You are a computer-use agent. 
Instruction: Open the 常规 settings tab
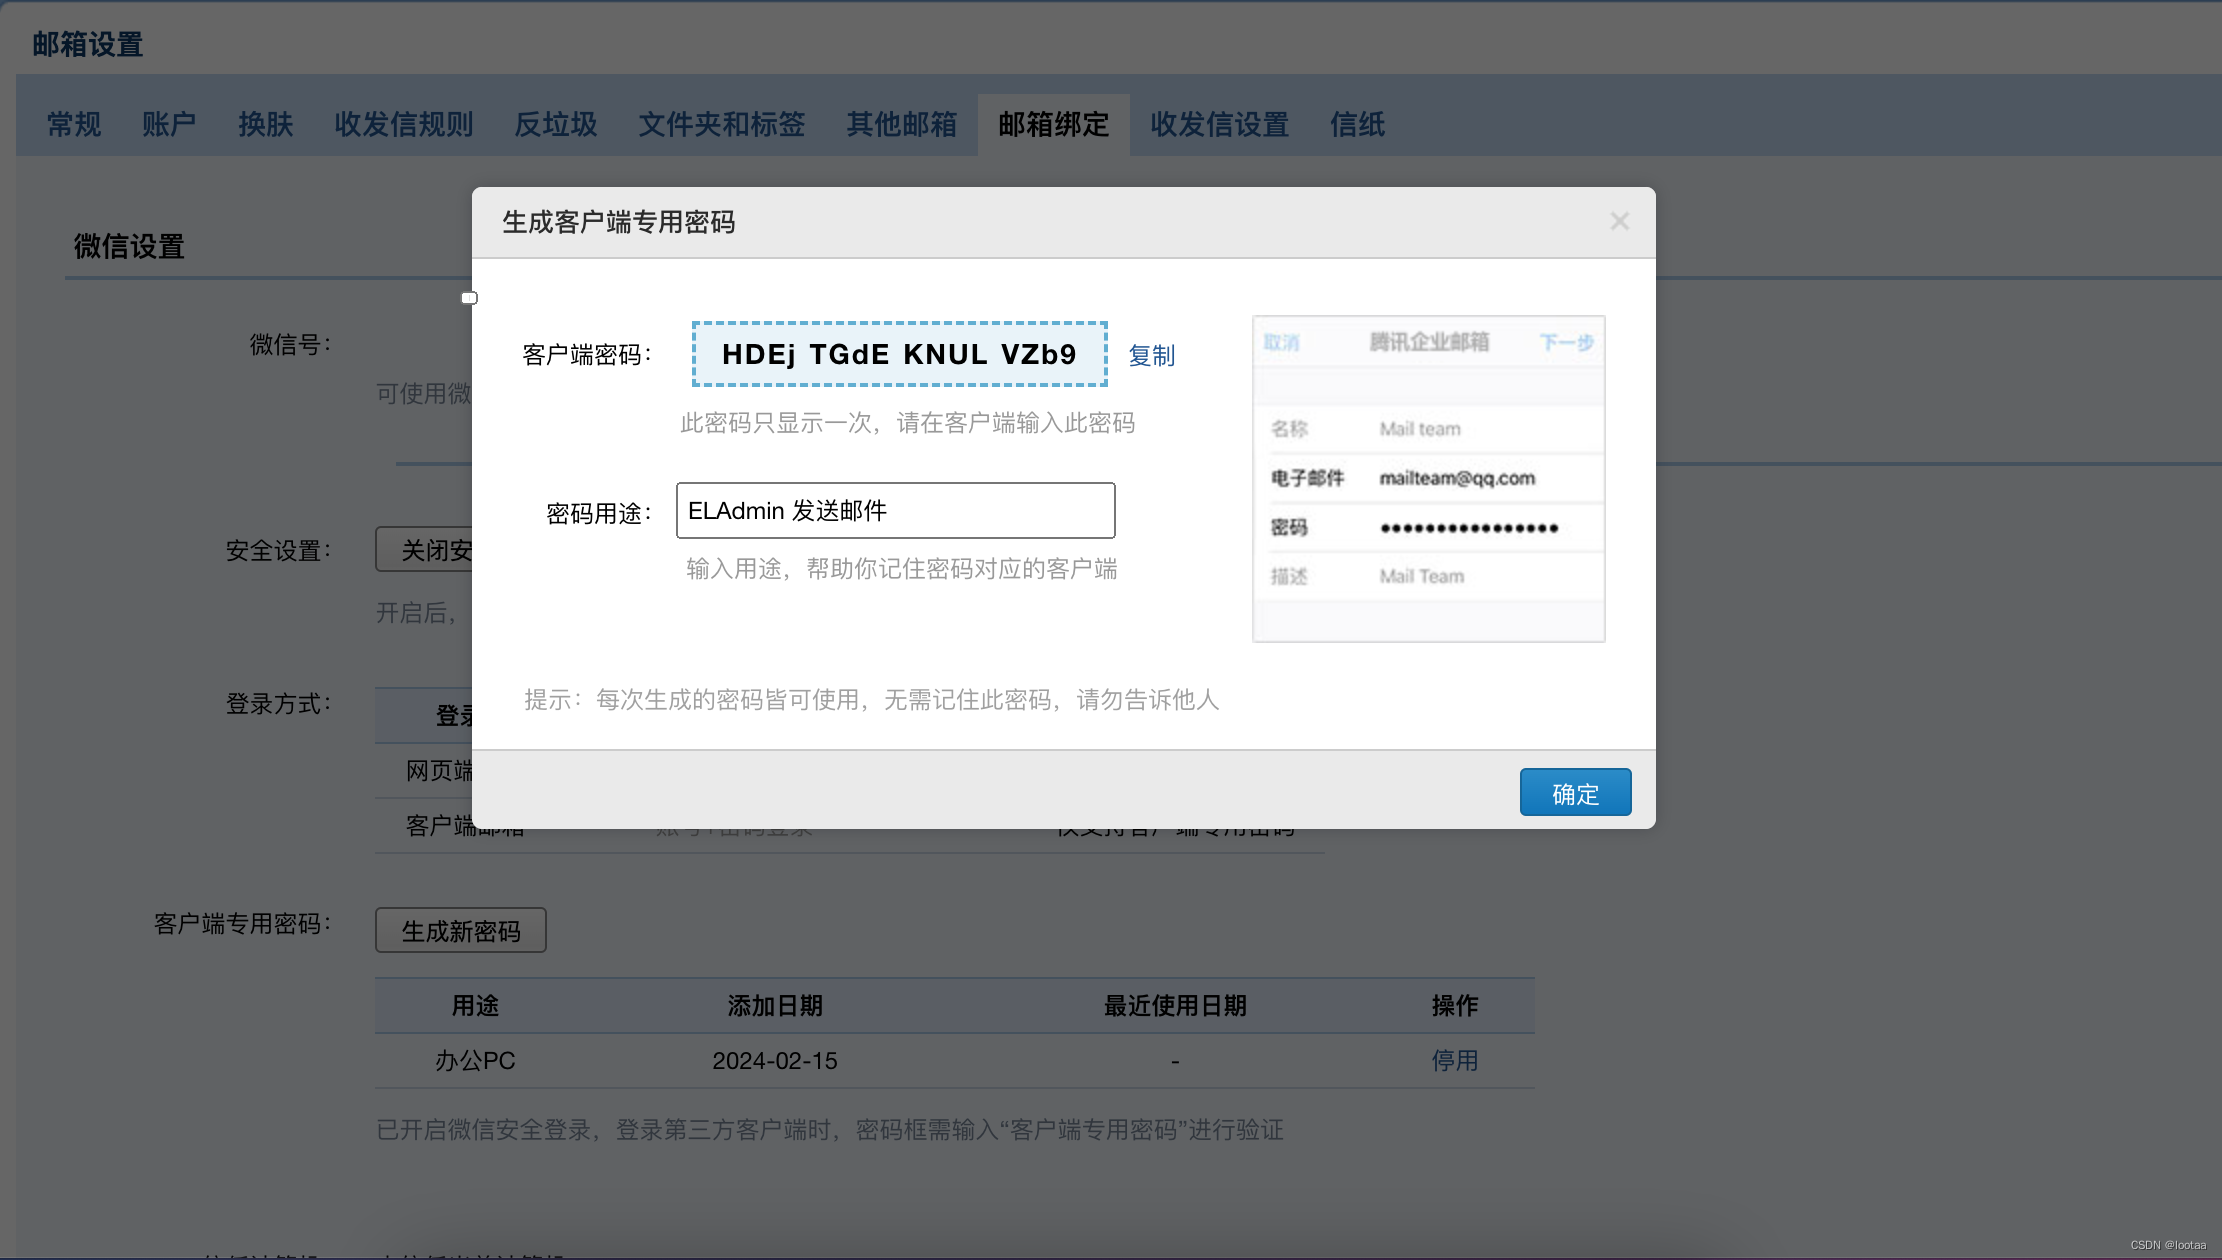click(74, 124)
